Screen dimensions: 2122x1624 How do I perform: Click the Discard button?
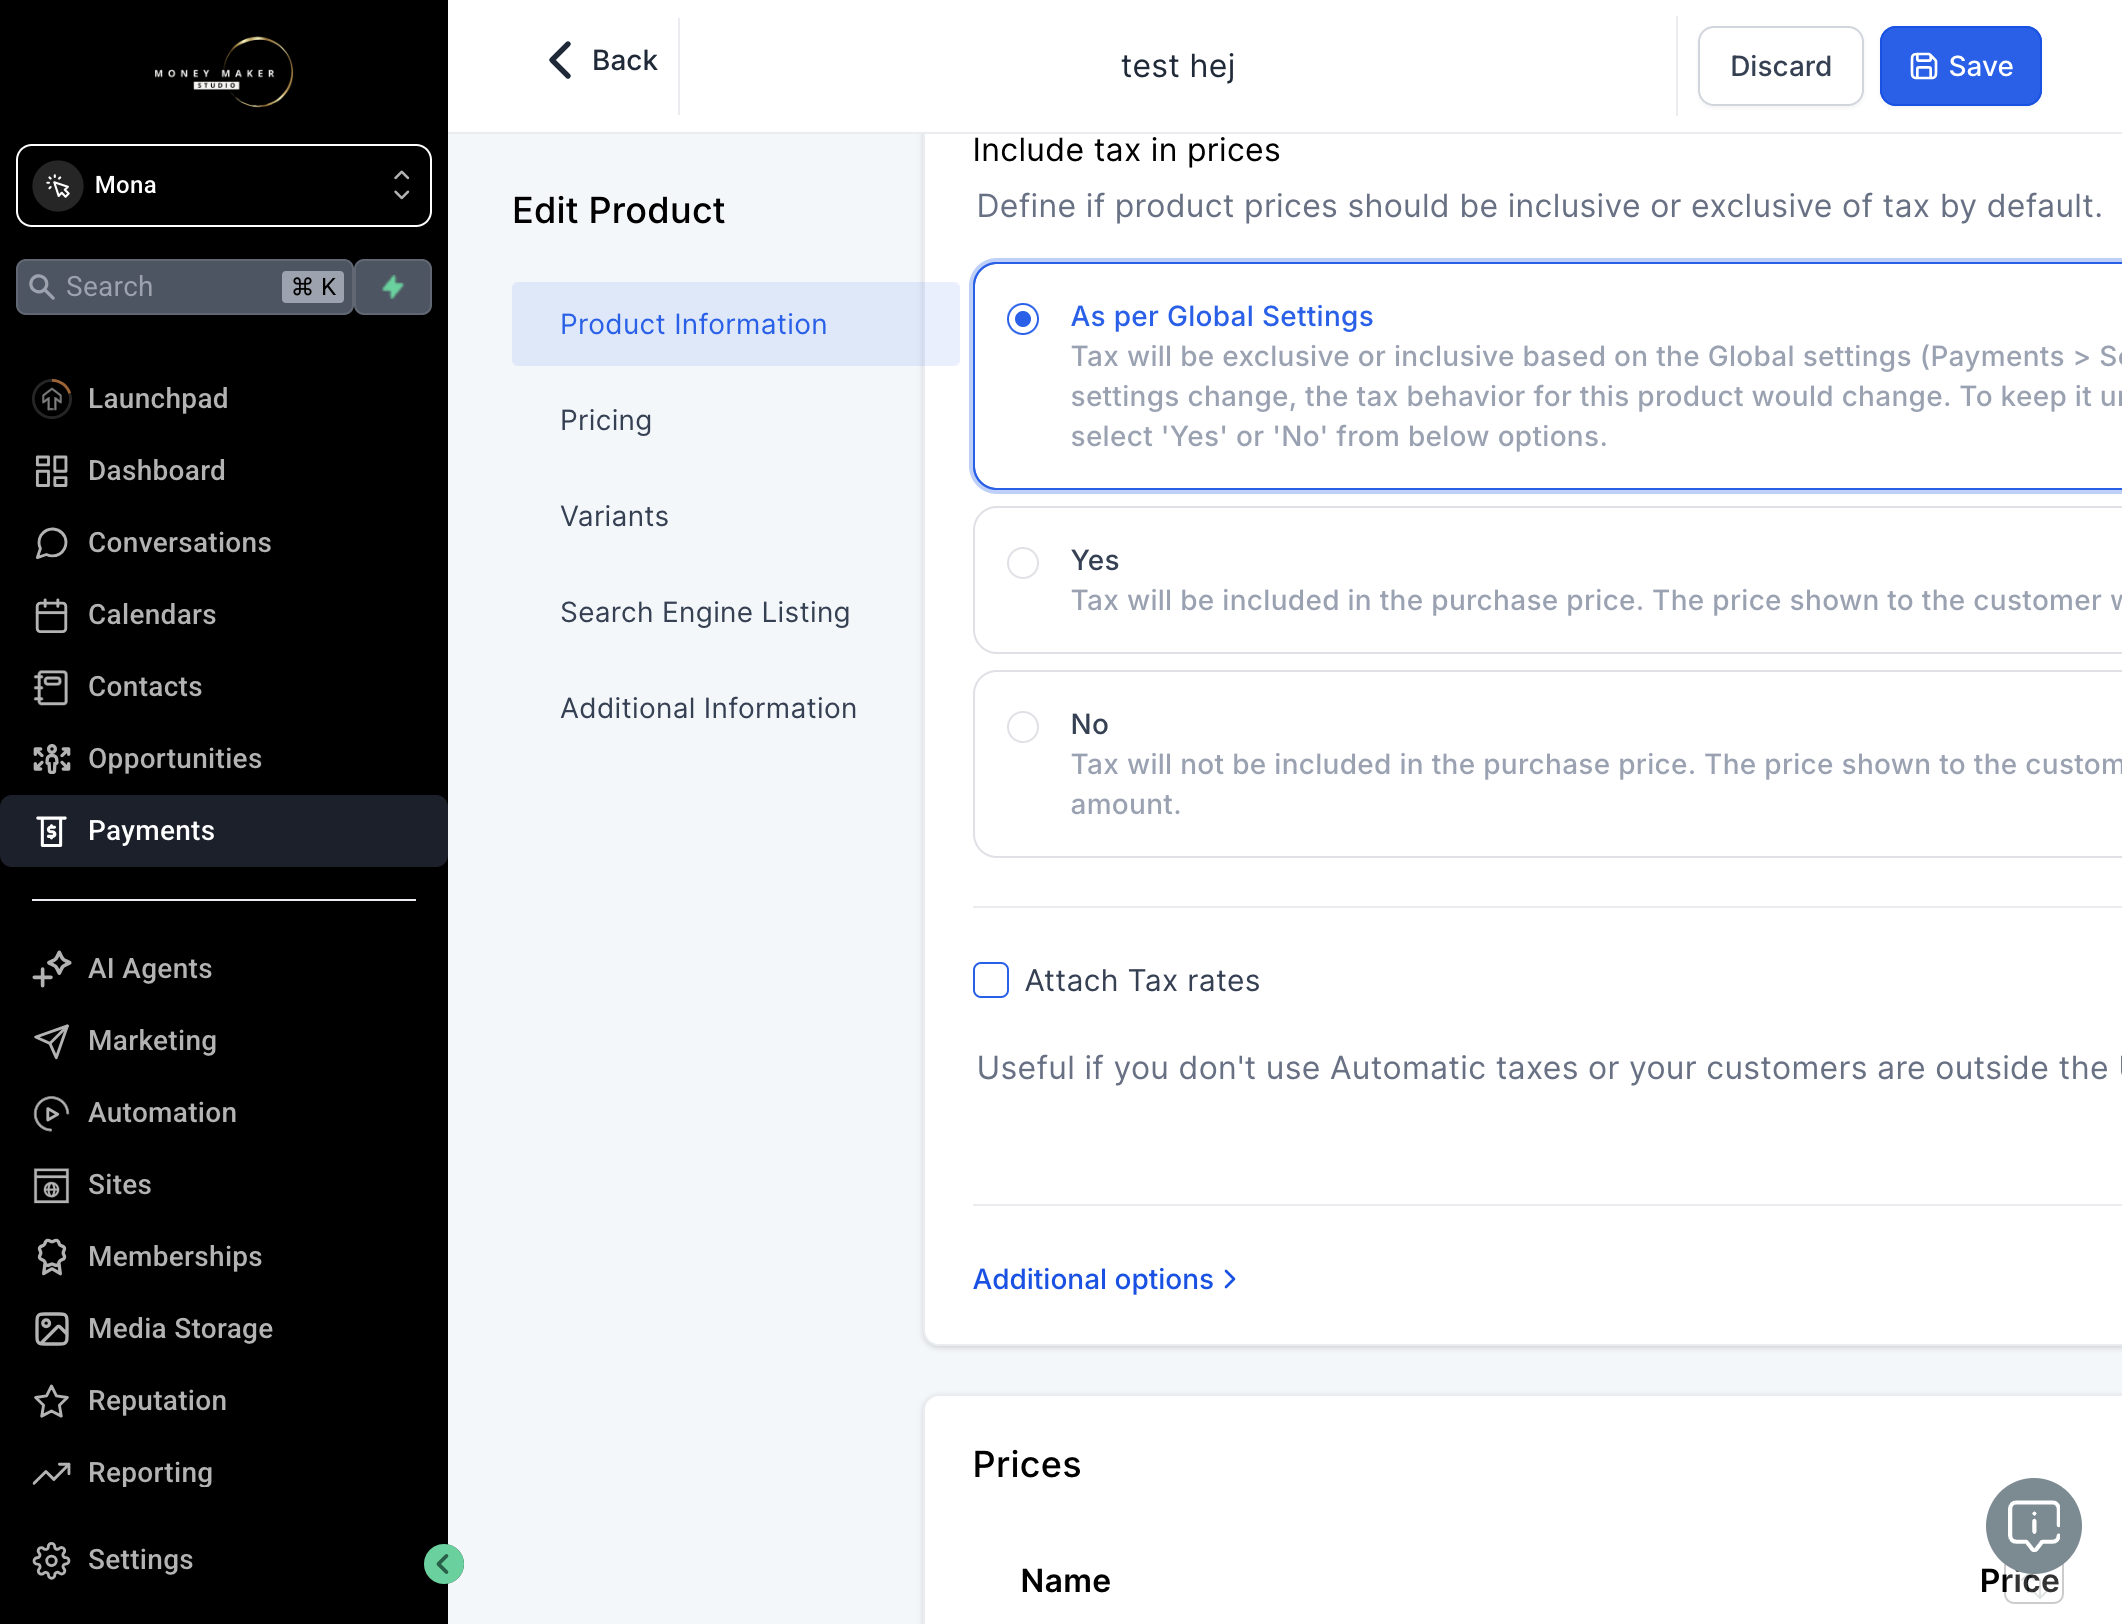1780,66
